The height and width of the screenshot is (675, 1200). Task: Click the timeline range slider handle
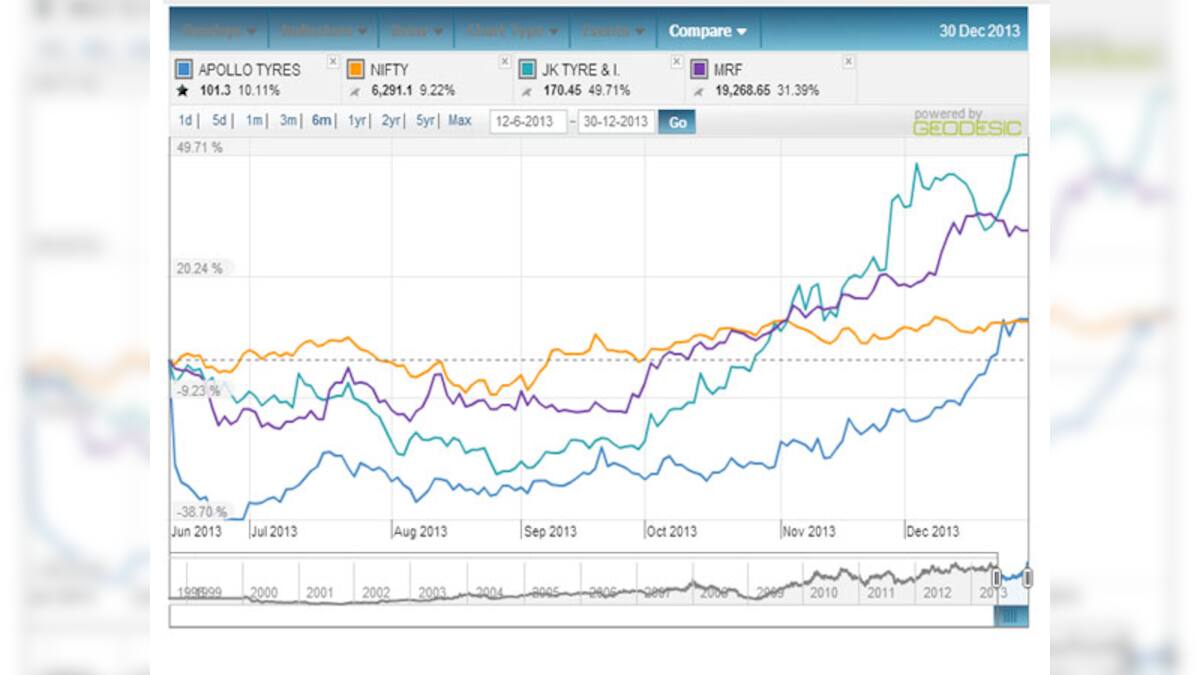997,578
